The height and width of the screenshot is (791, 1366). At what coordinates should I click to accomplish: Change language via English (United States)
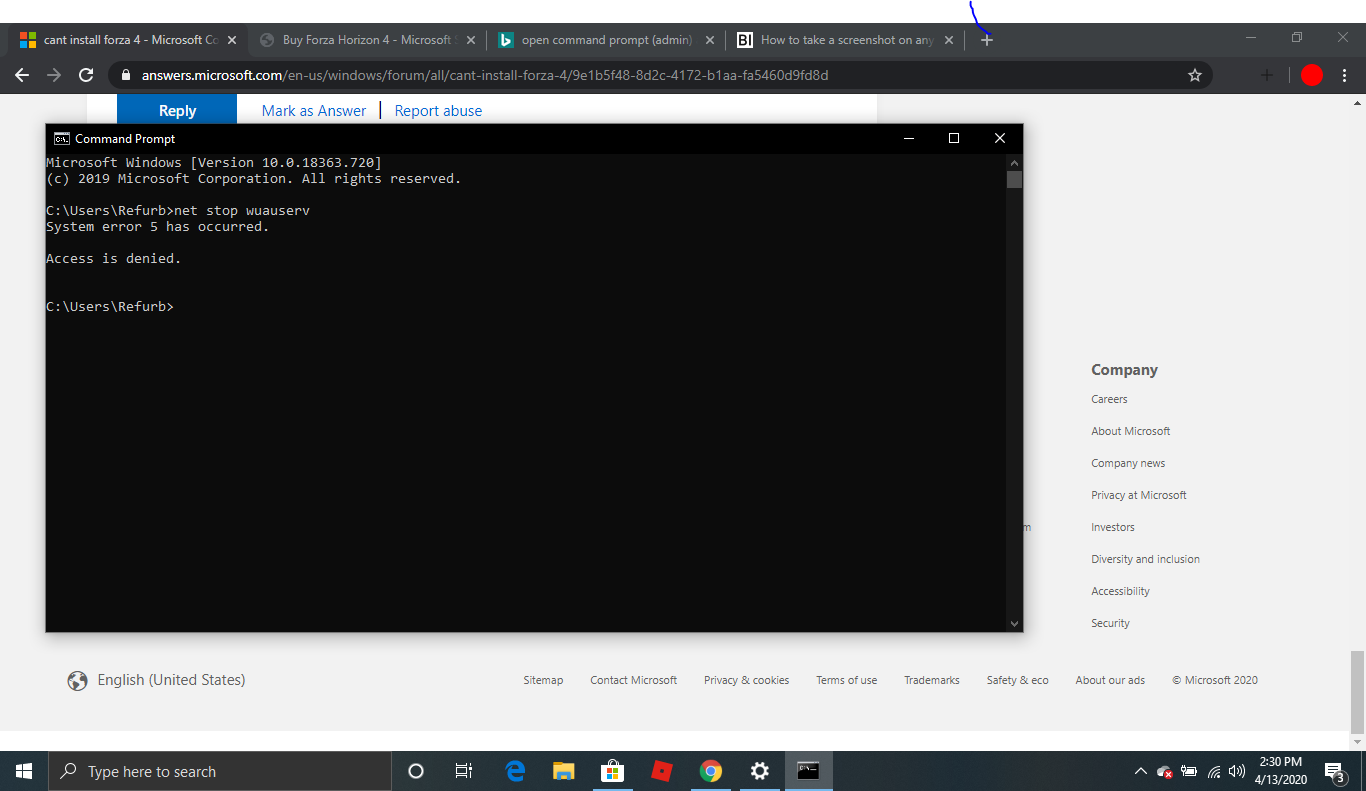[157, 680]
